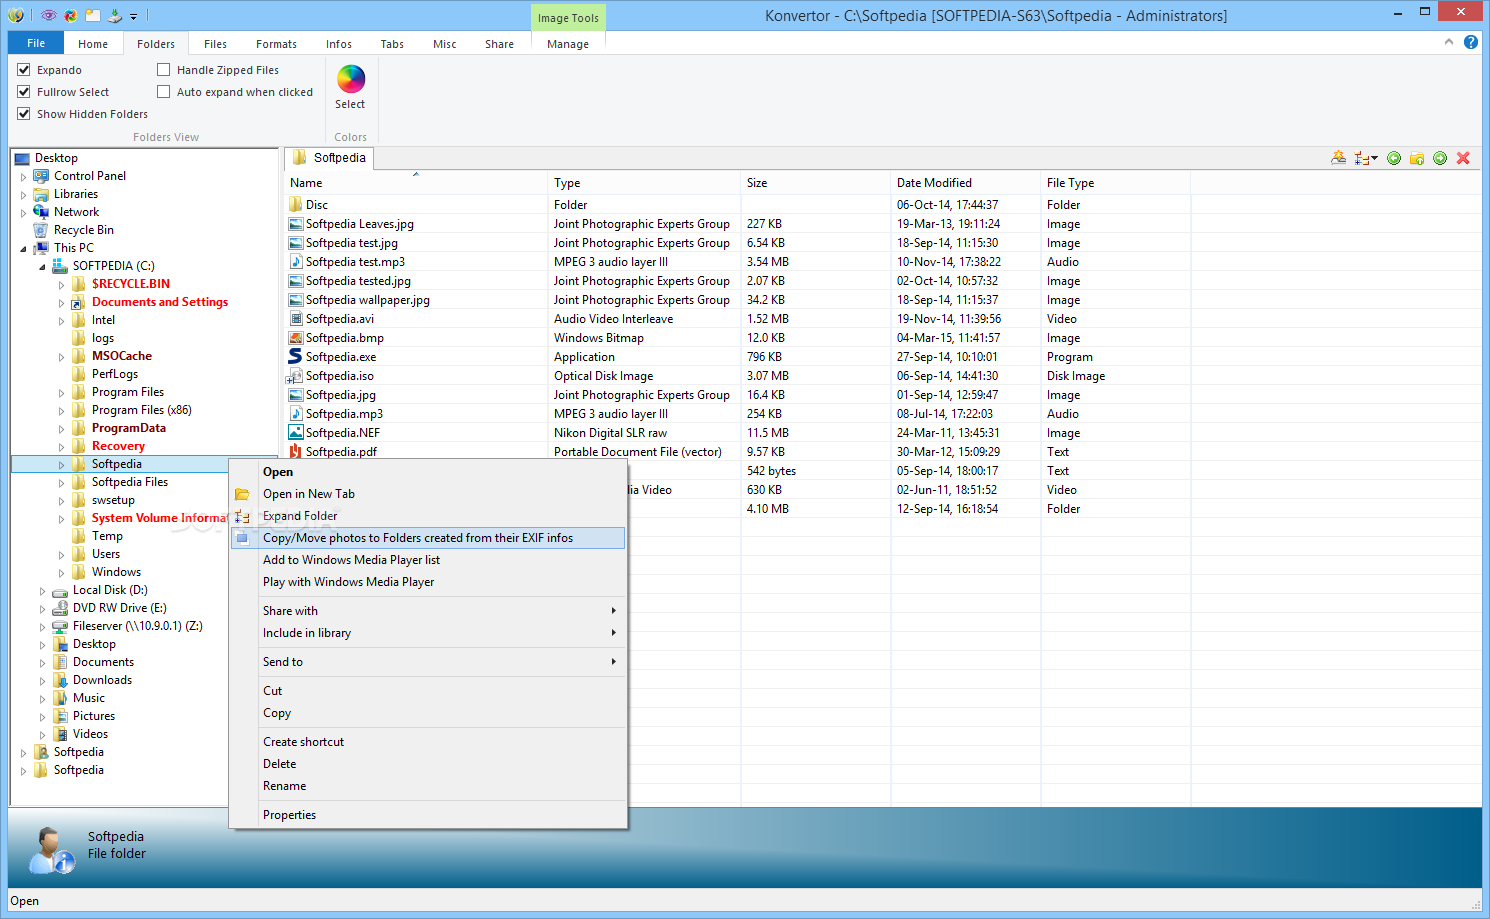Viewport: 1490px width, 919px height.
Task: Open the File ribbon tab
Action: 36,43
